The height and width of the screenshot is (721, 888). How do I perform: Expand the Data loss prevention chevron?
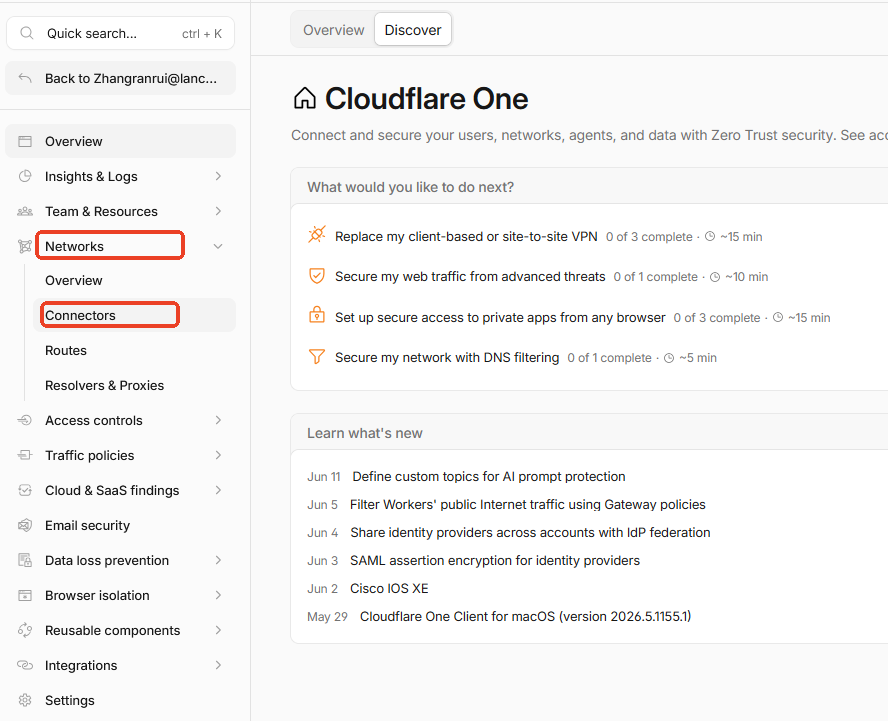tap(218, 560)
